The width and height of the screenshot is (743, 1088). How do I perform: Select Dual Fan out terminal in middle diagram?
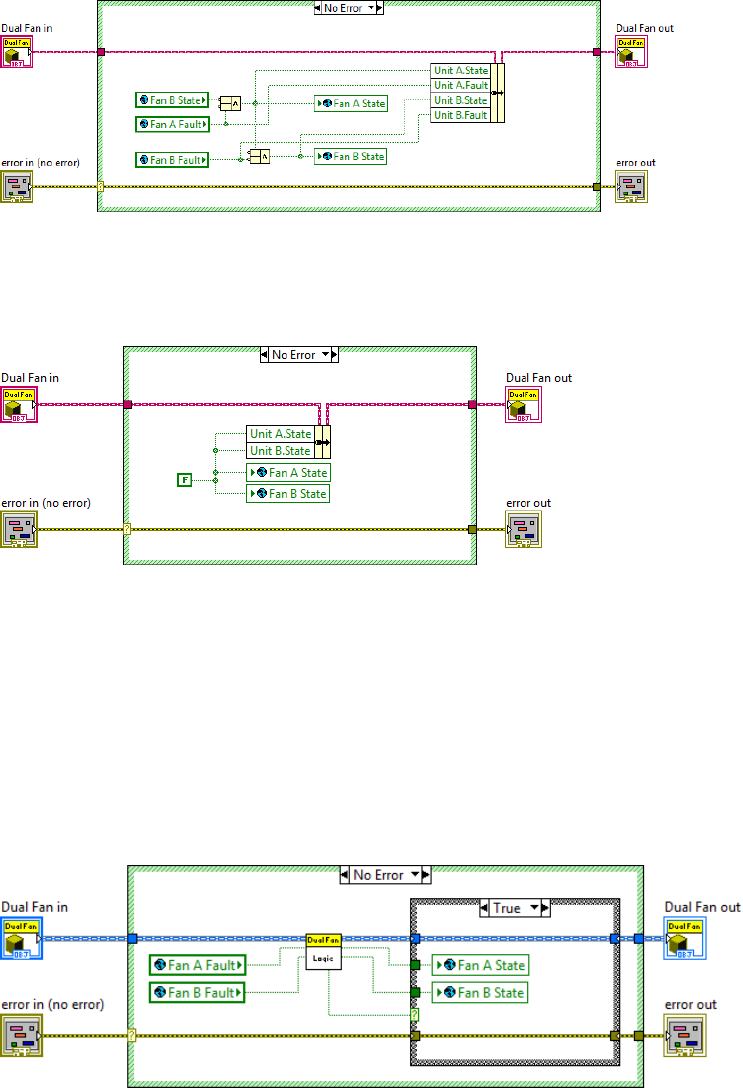[524, 405]
